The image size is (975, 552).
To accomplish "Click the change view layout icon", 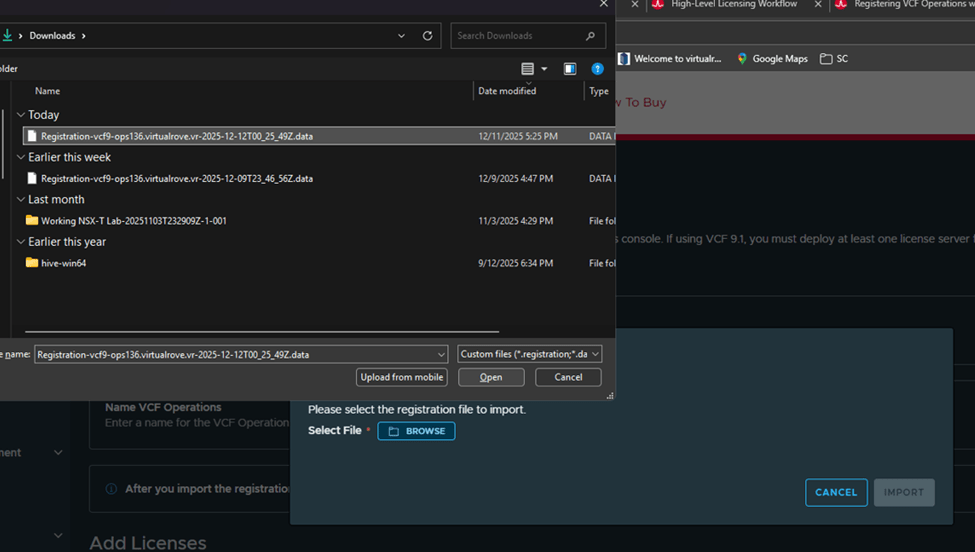I will (x=528, y=69).
